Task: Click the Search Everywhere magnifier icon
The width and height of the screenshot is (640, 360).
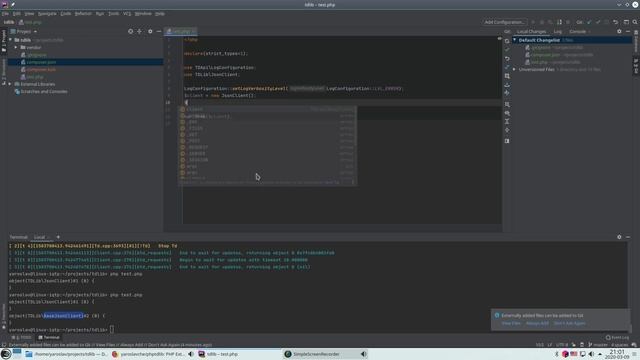Action: coord(635,22)
